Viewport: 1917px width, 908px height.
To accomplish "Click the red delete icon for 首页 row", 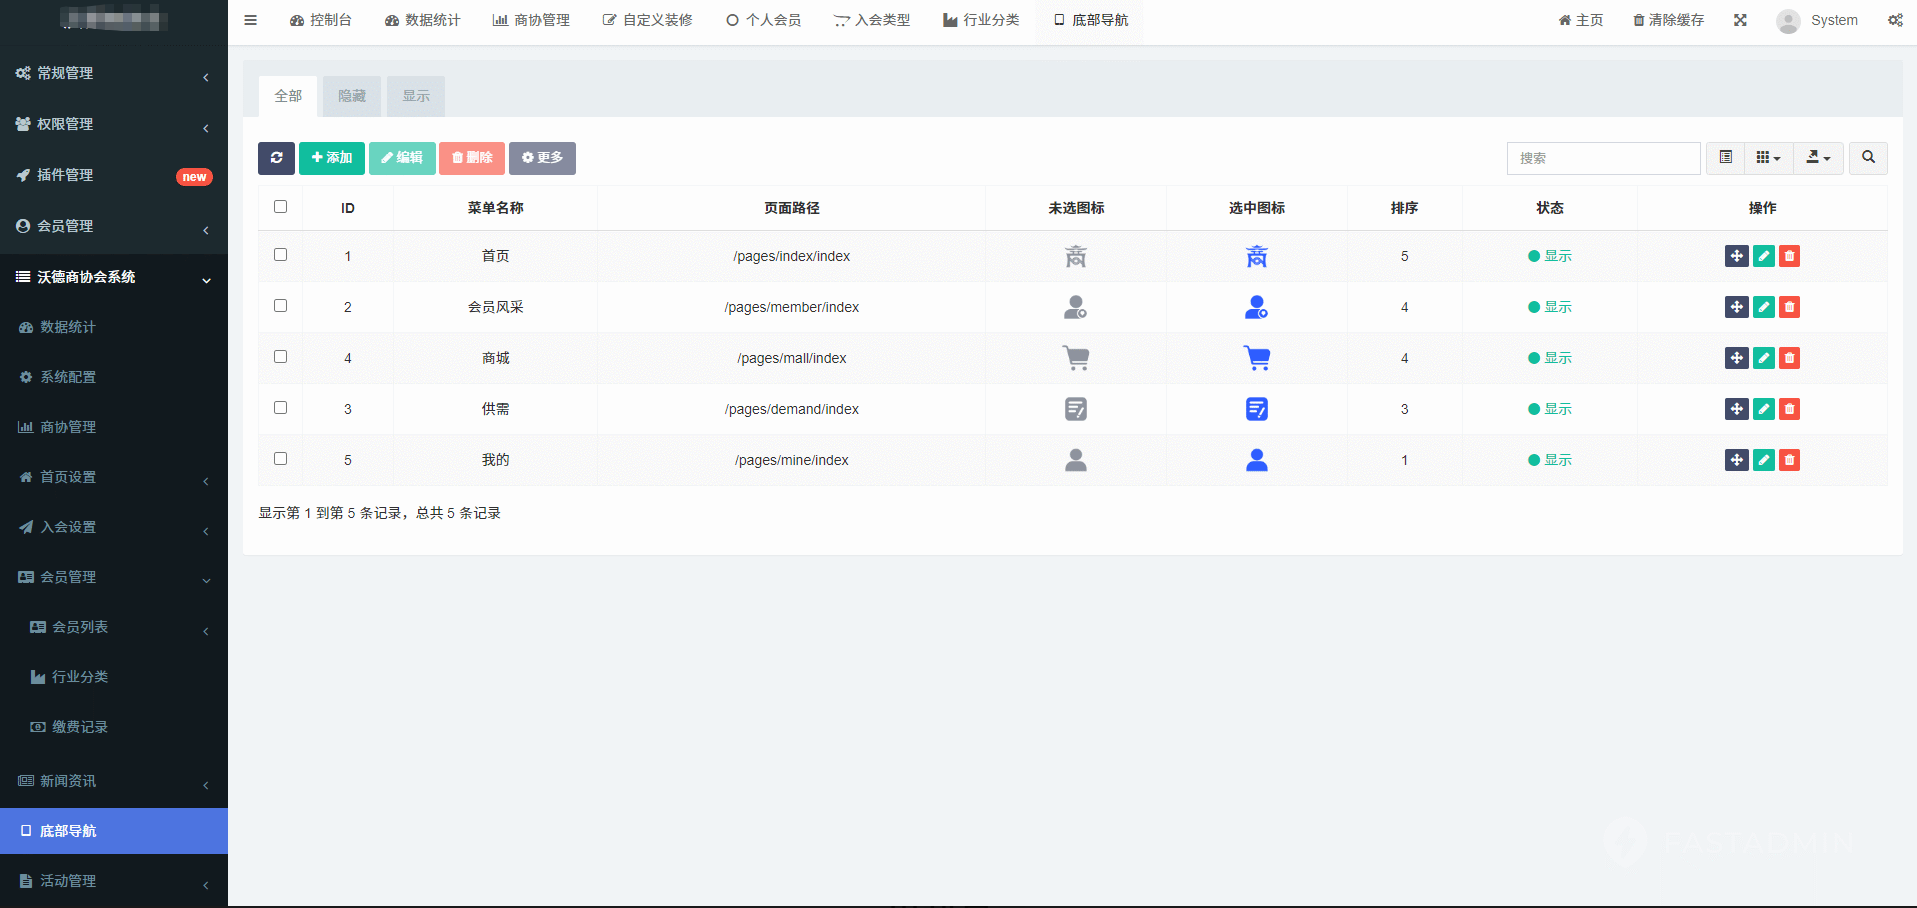I will 1790,256.
